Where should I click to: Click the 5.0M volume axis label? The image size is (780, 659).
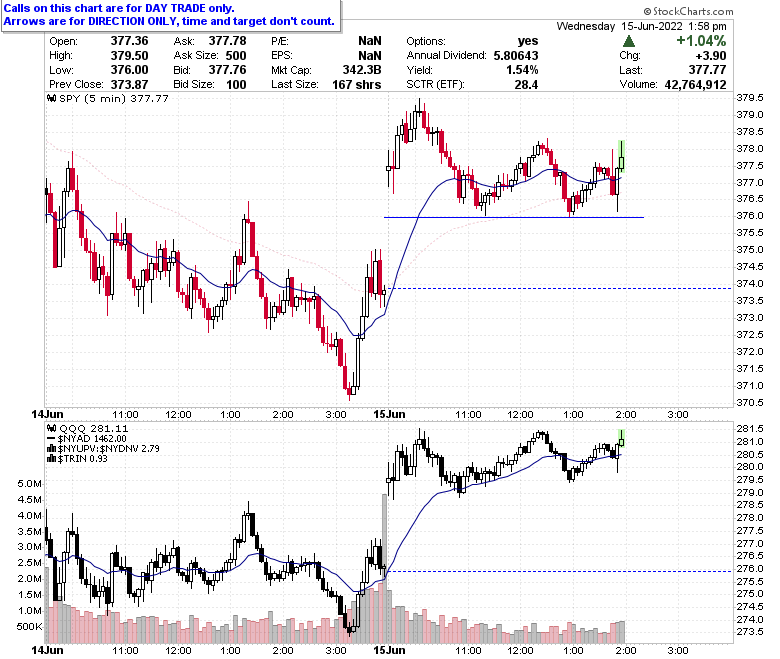[x=29, y=484]
